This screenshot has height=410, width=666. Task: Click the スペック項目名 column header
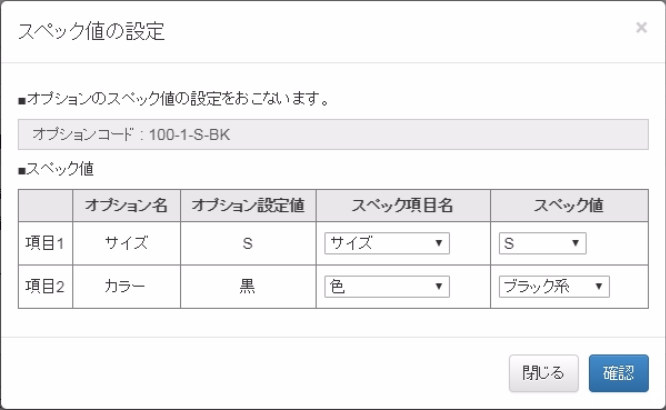(x=403, y=206)
